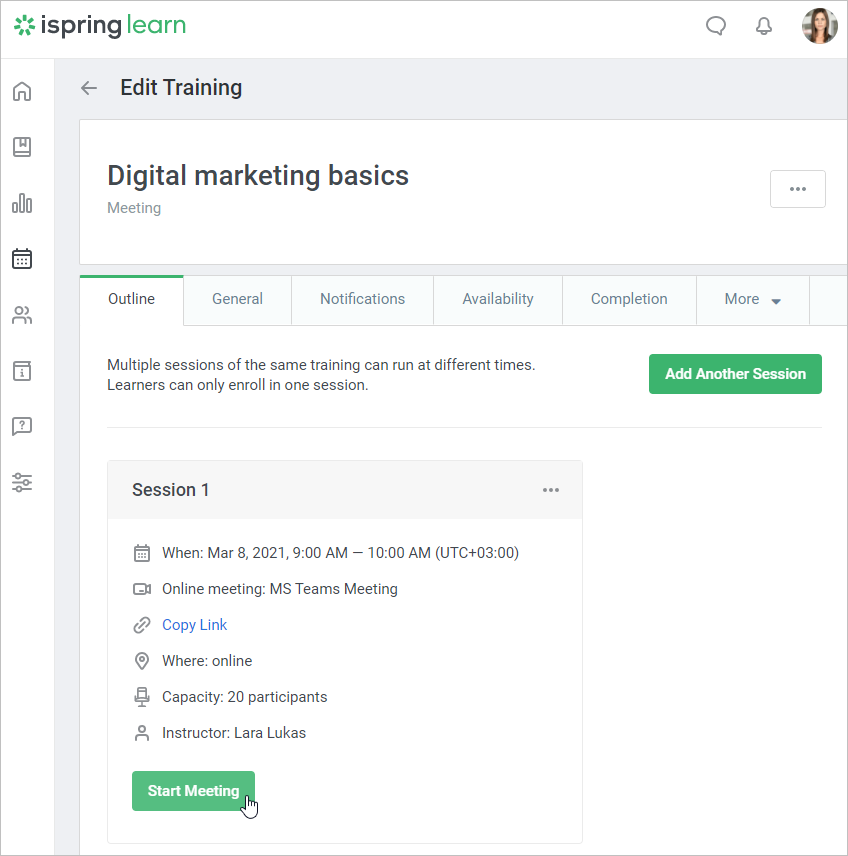Select the Availability tab

click(498, 299)
